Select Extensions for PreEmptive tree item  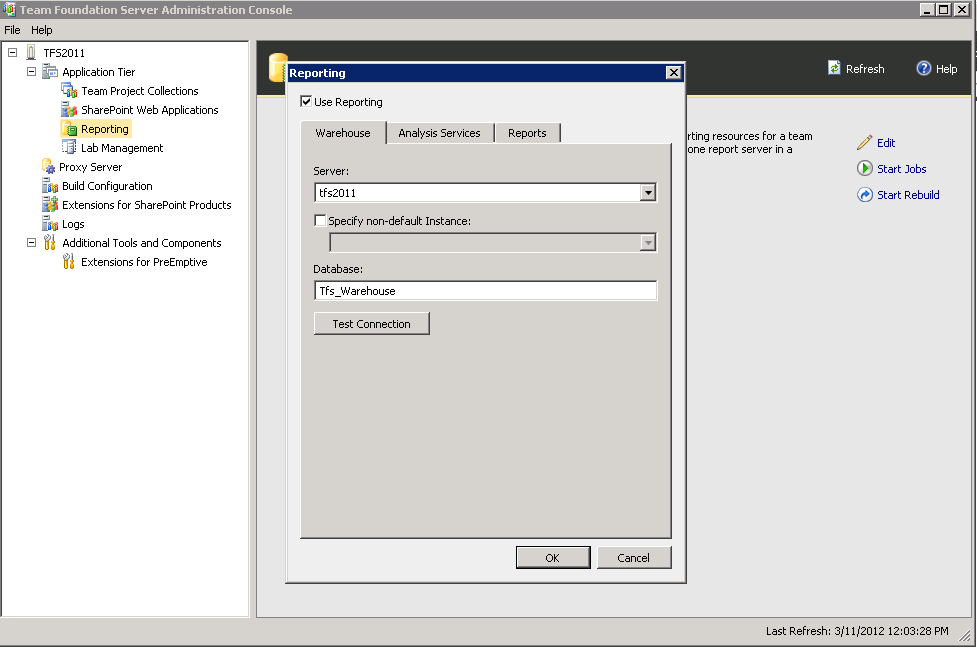(x=144, y=262)
